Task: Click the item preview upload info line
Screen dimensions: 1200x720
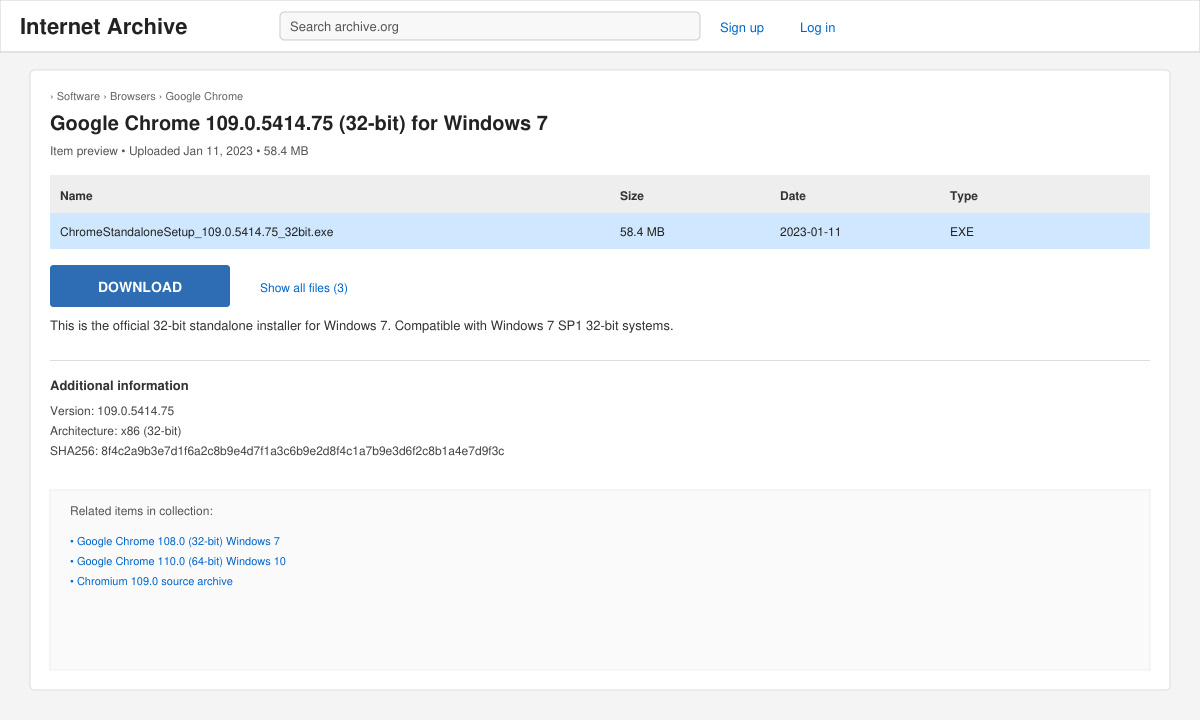Action: pyautogui.click(x=179, y=151)
